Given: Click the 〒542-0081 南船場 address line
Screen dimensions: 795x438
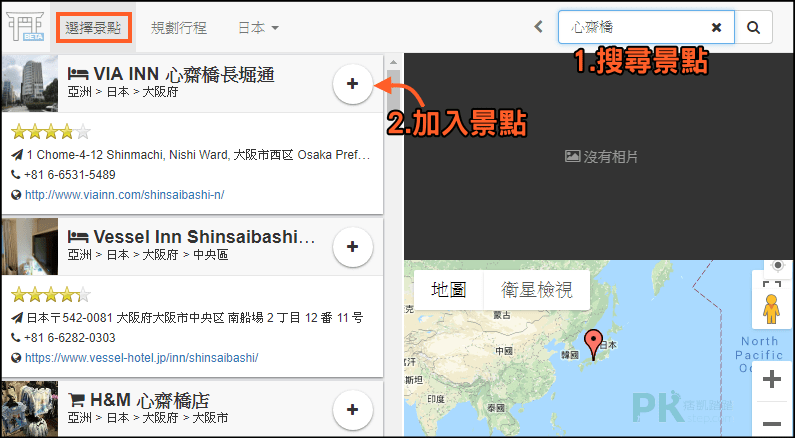Looking at the screenshot, I should click(x=195, y=318).
